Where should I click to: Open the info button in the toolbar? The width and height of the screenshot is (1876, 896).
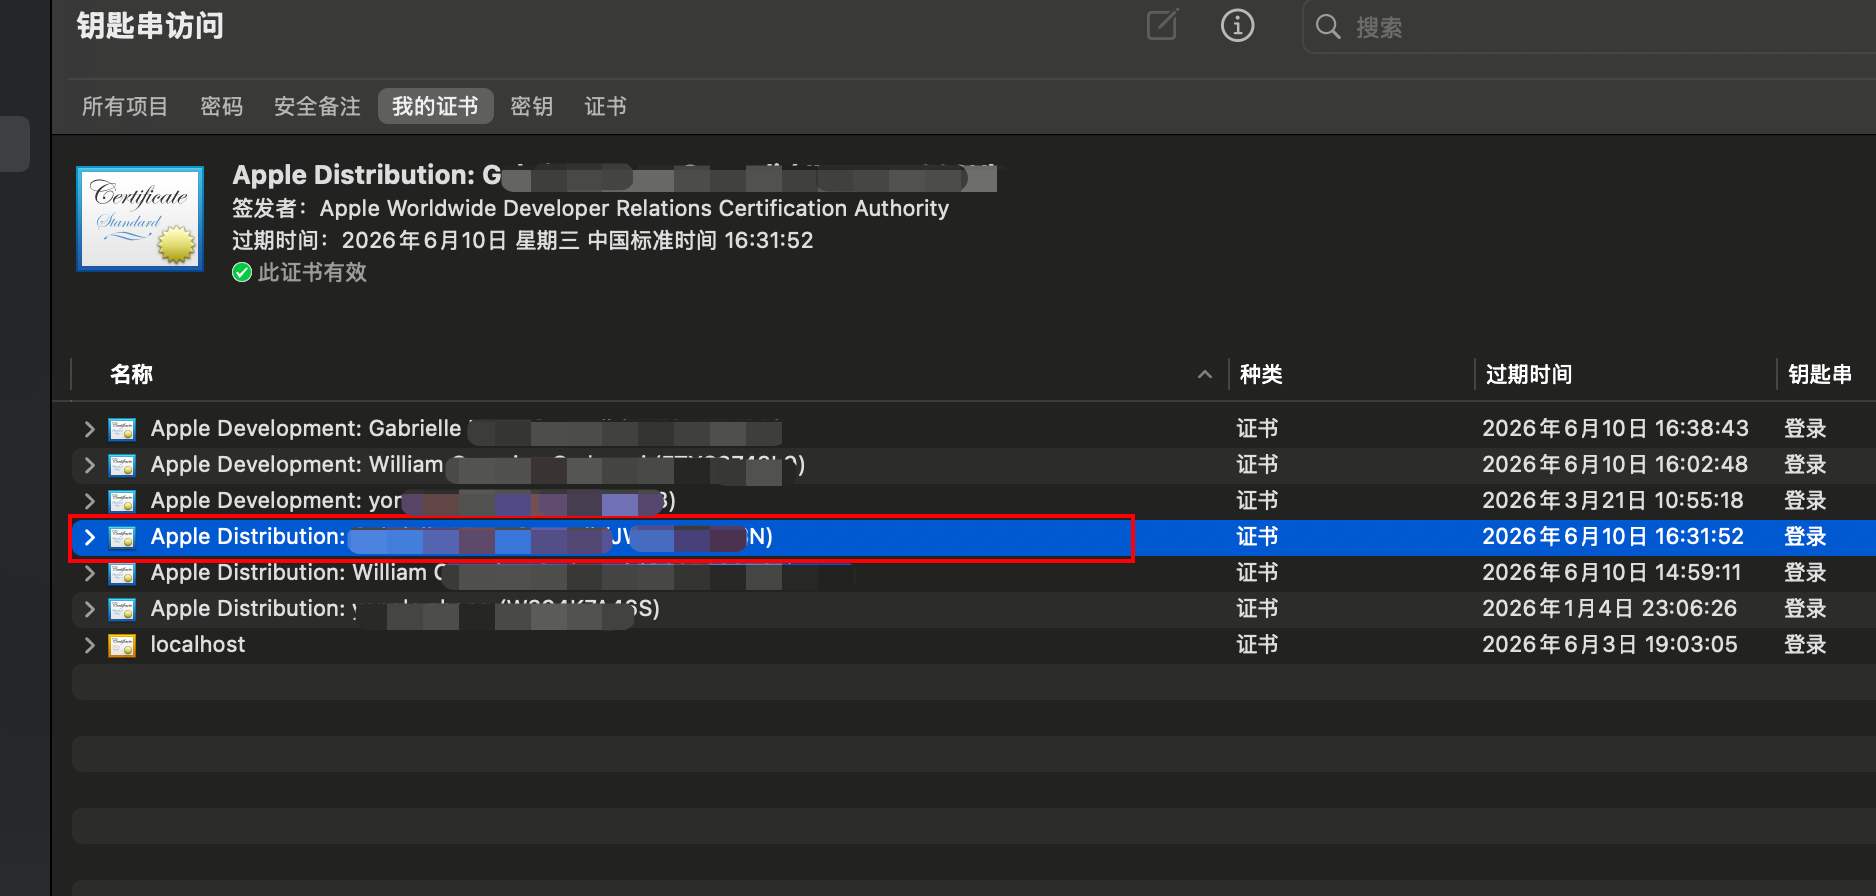pos(1237,25)
